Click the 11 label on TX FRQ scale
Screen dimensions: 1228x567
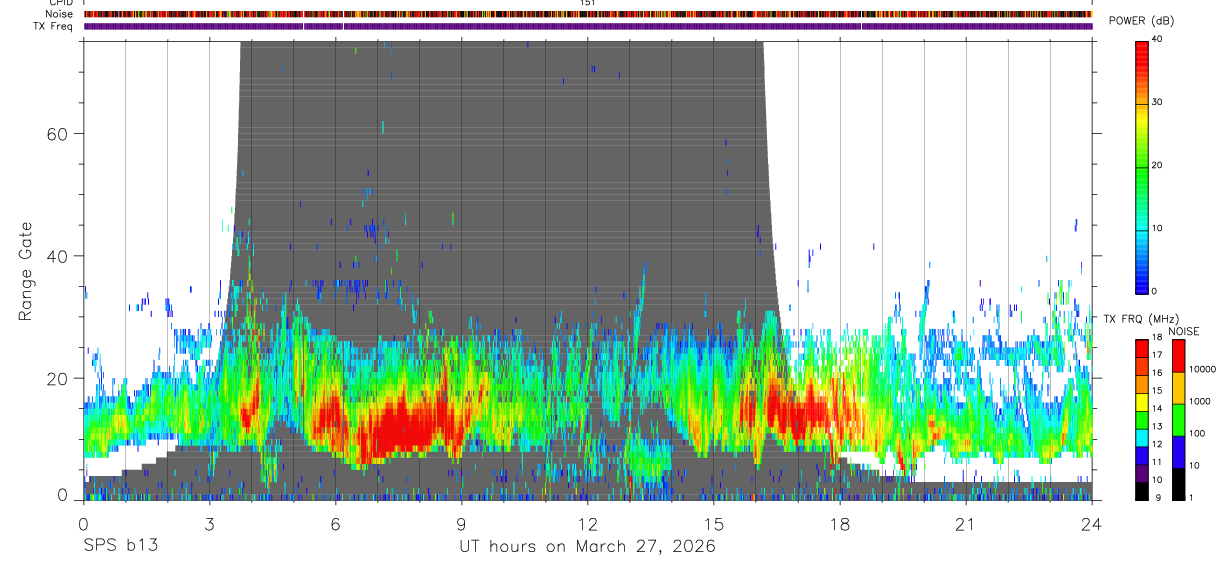click(x=1158, y=462)
